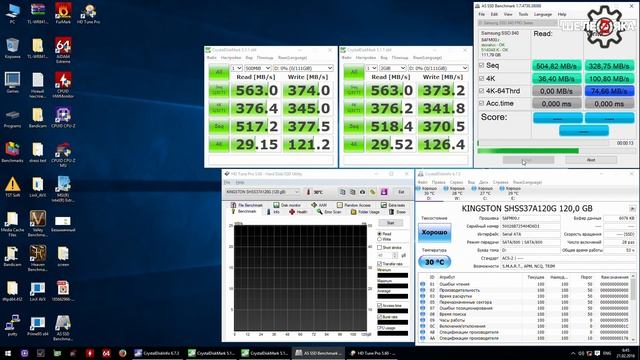The width and height of the screenshot is (640, 360).
Task: Open Valley Benchmark desktop icon
Action: (x=38, y=223)
